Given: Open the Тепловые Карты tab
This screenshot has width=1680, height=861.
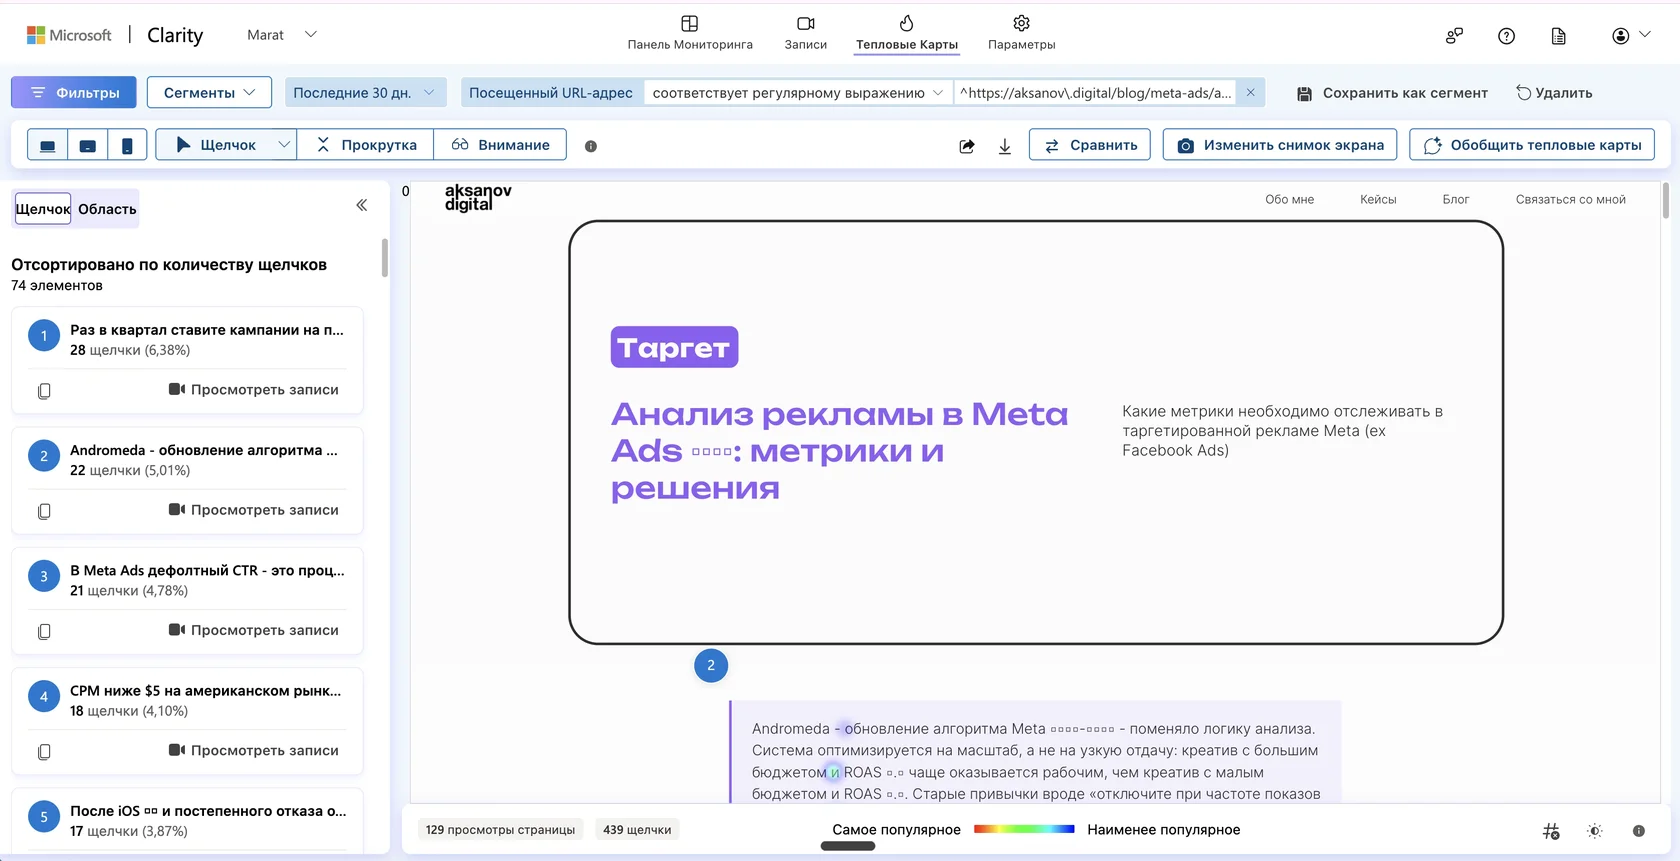Looking at the screenshot, I should point(907,33).
